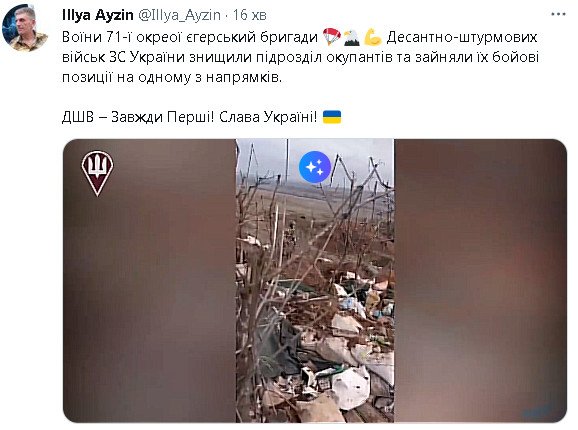Click "позиції на одному з напрямків" line

click(172, 77)
